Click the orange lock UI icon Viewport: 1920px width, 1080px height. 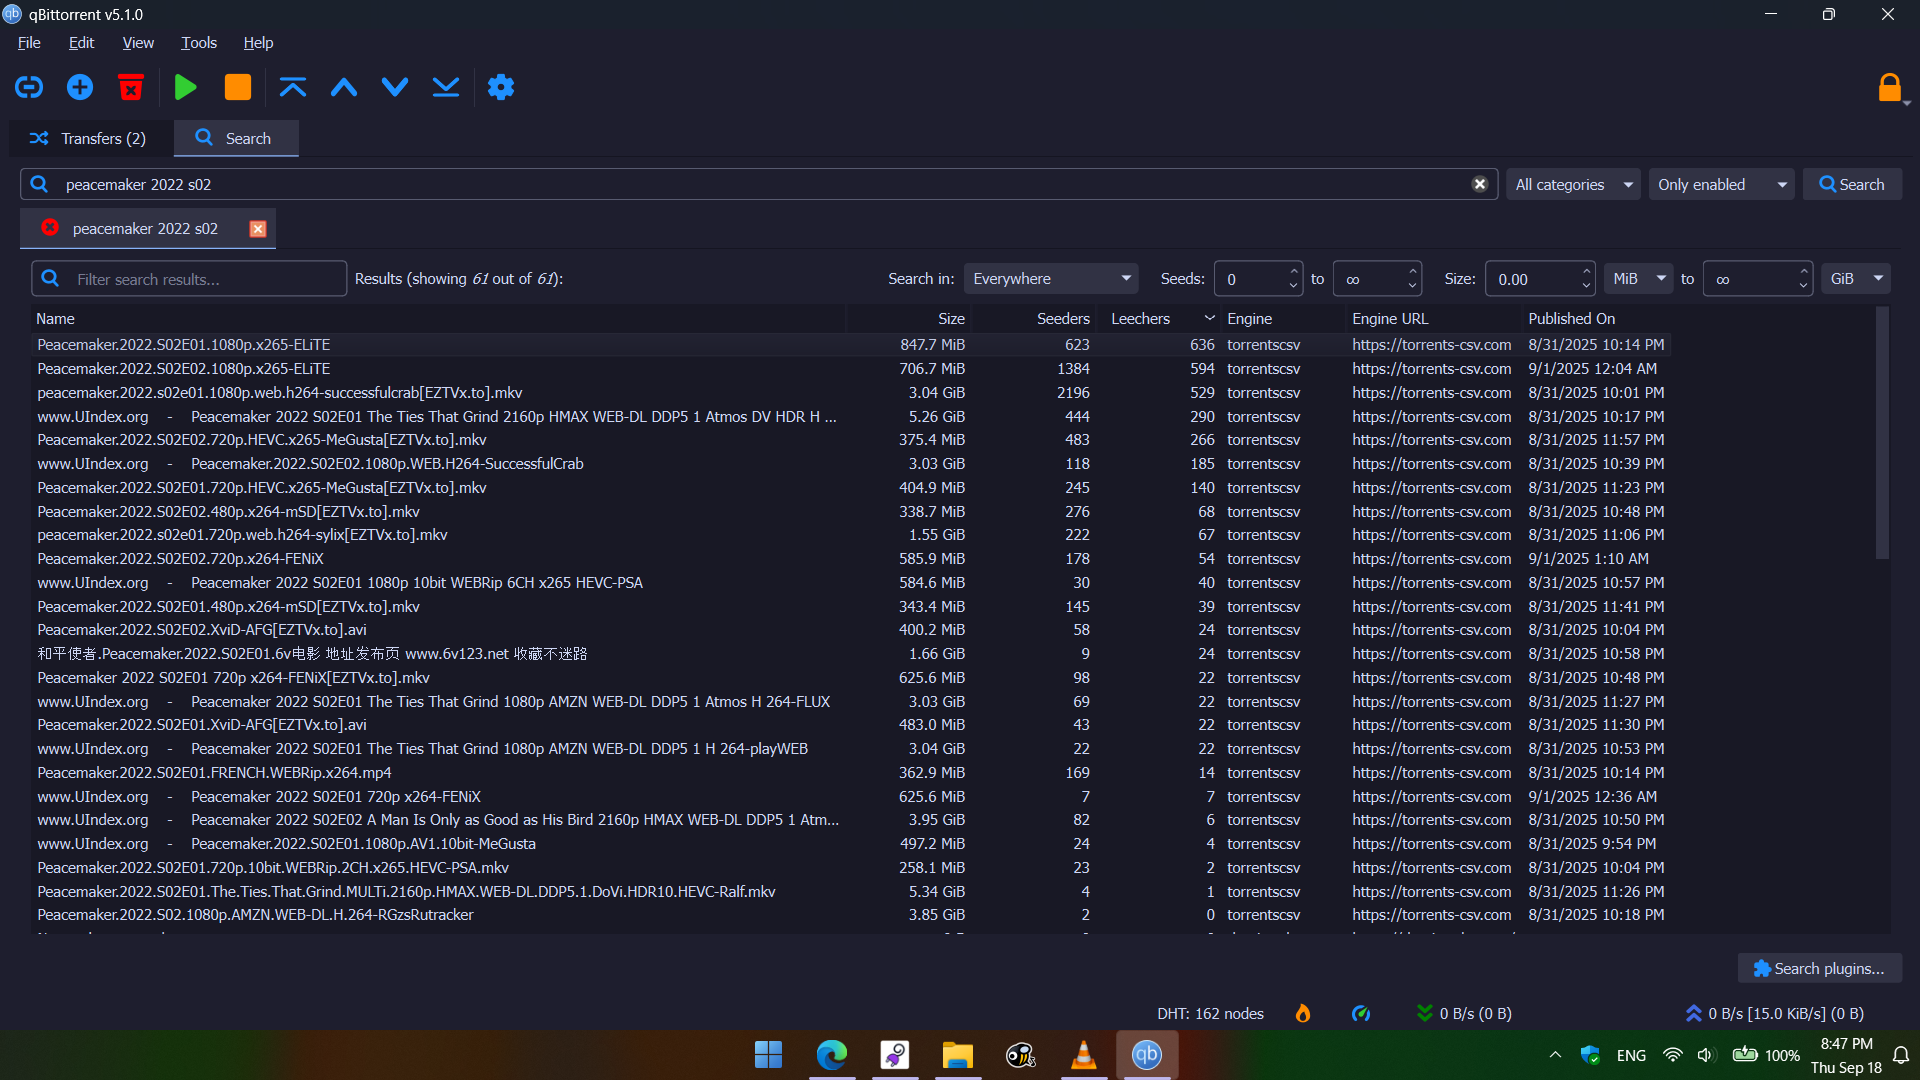(x=1889, y=88)
